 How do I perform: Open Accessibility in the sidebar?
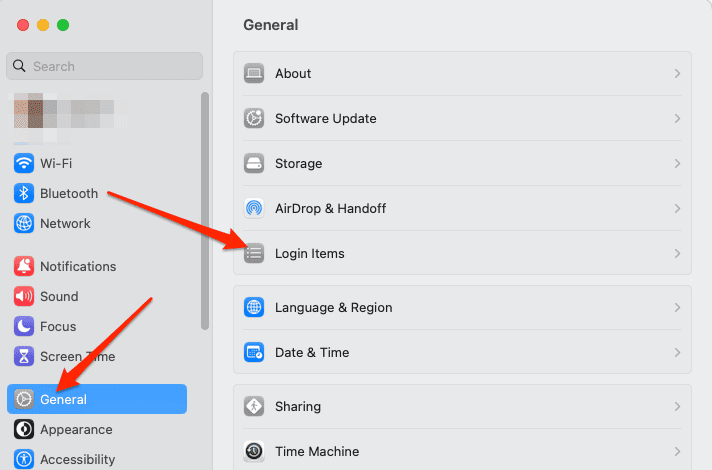point(77,459)
